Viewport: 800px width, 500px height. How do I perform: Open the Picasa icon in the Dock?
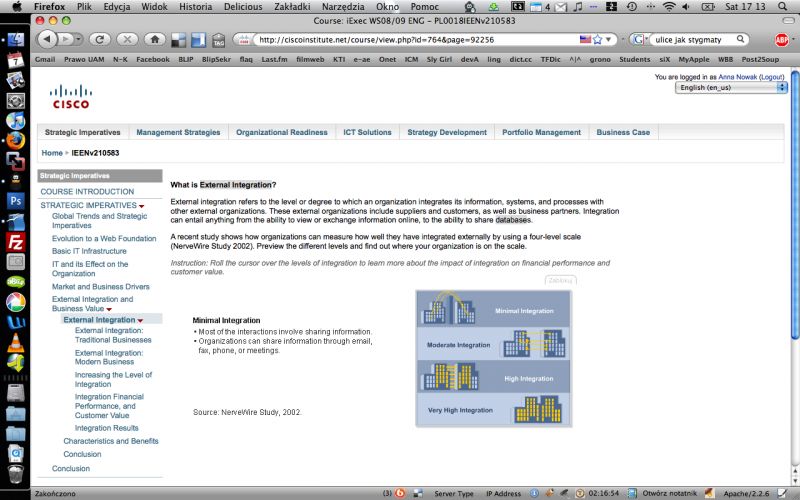15,302
